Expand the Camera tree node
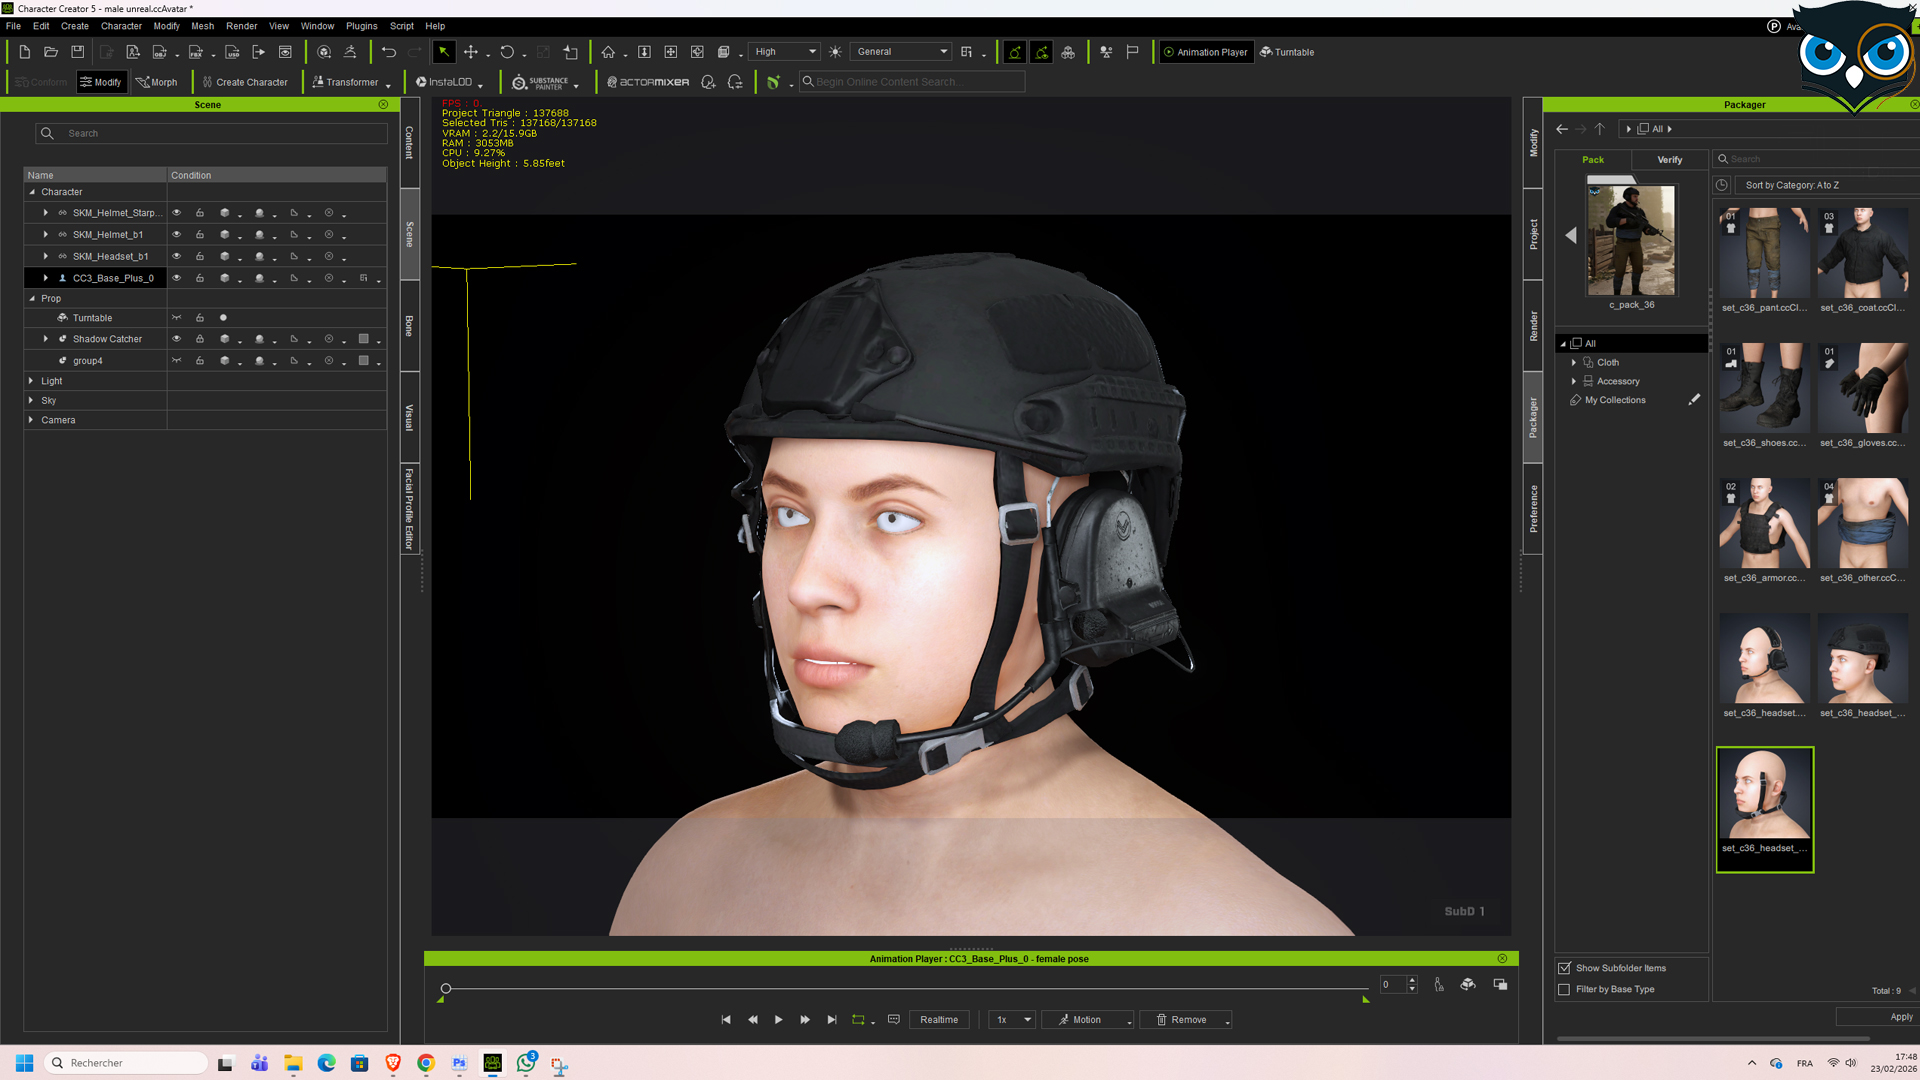This screenshot has height=1080, width=1920. coord(31,420)
